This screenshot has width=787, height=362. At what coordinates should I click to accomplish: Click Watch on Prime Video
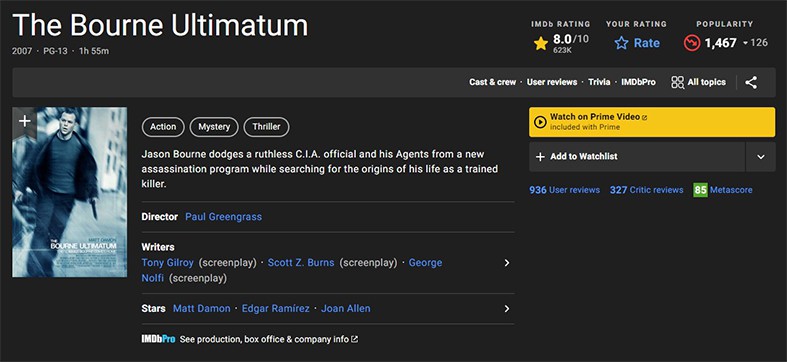tap(652, 122)
